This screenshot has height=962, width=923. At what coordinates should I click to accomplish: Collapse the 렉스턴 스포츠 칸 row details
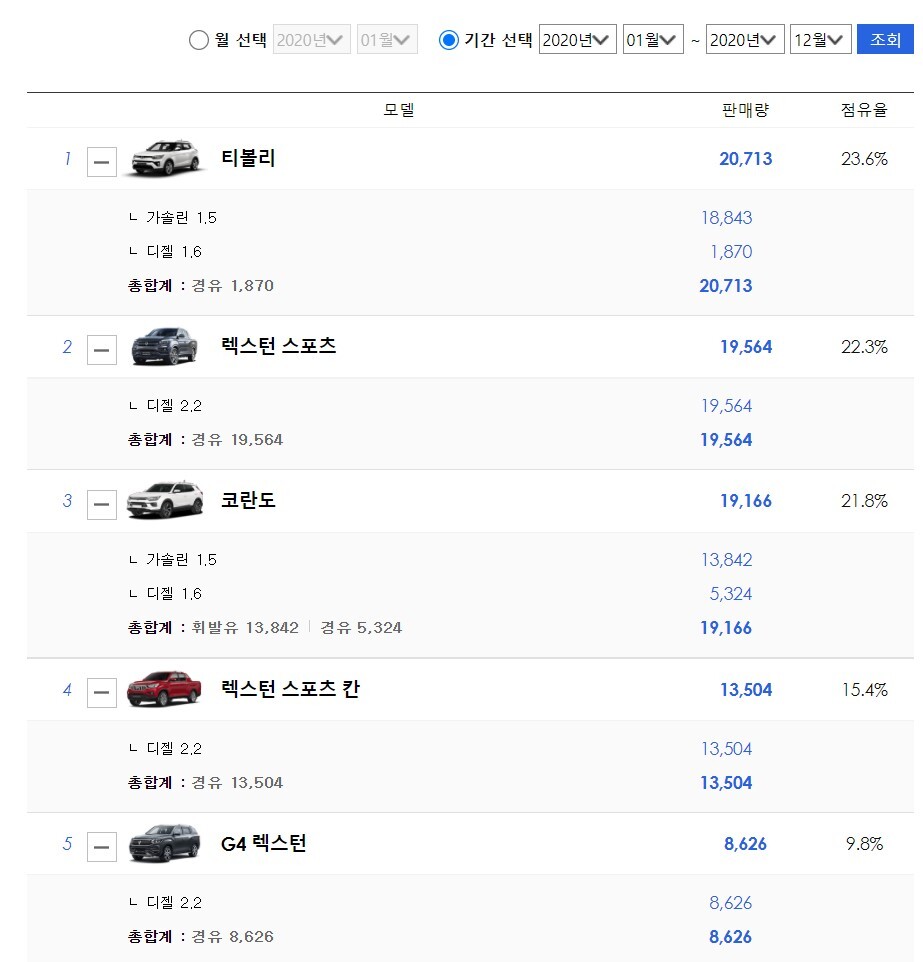point(102,693)
